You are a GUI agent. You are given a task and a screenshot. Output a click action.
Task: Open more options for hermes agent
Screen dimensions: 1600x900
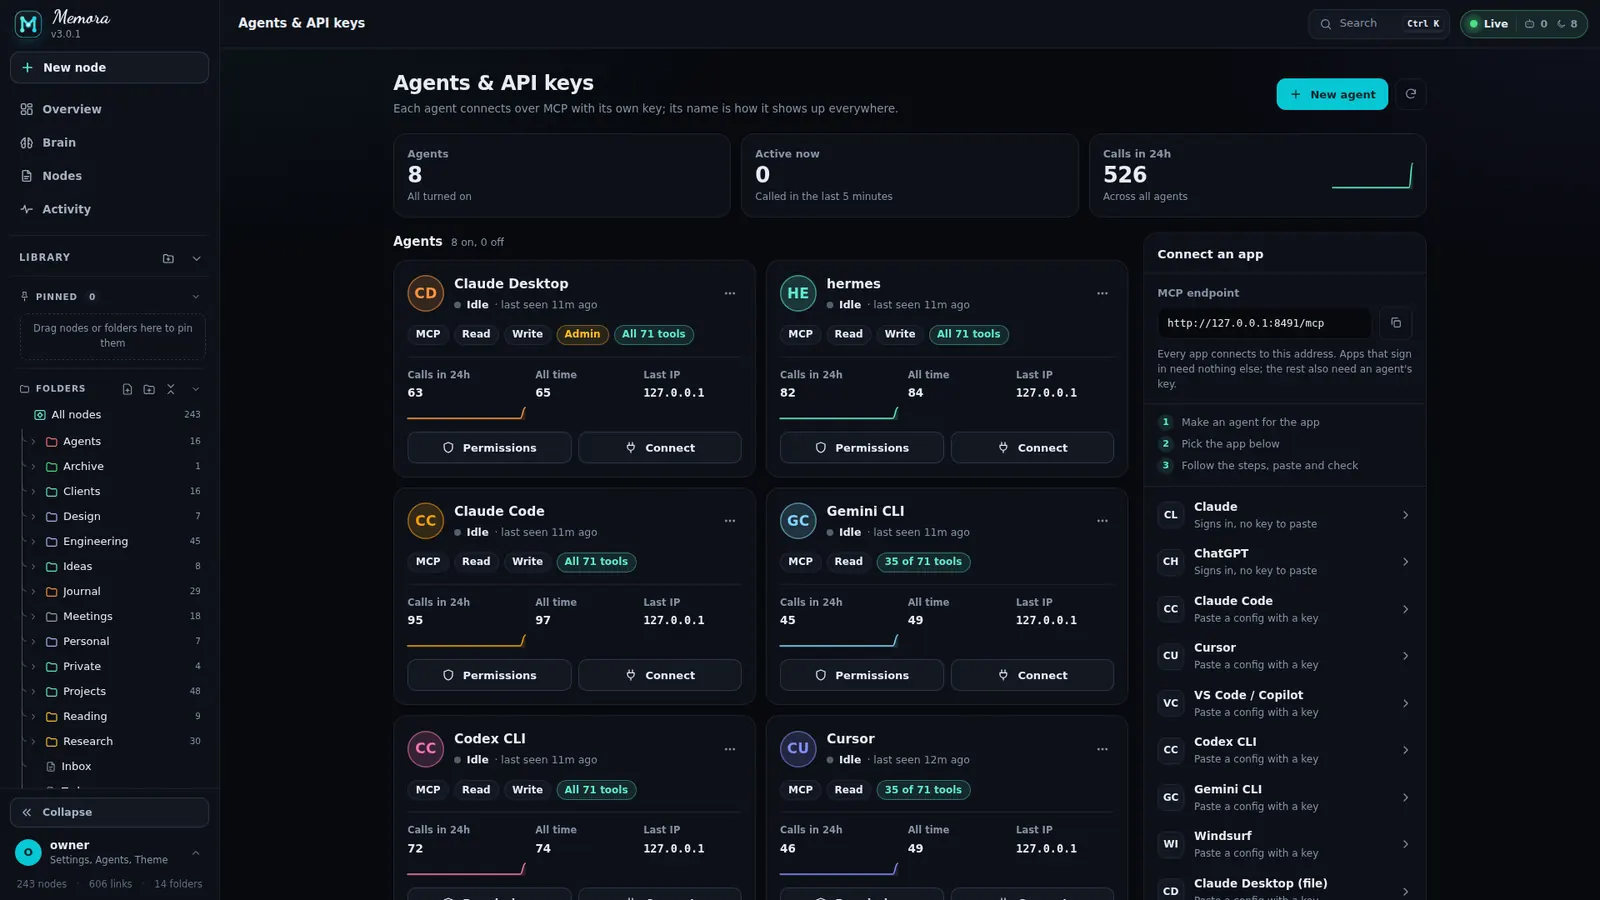1102,294
